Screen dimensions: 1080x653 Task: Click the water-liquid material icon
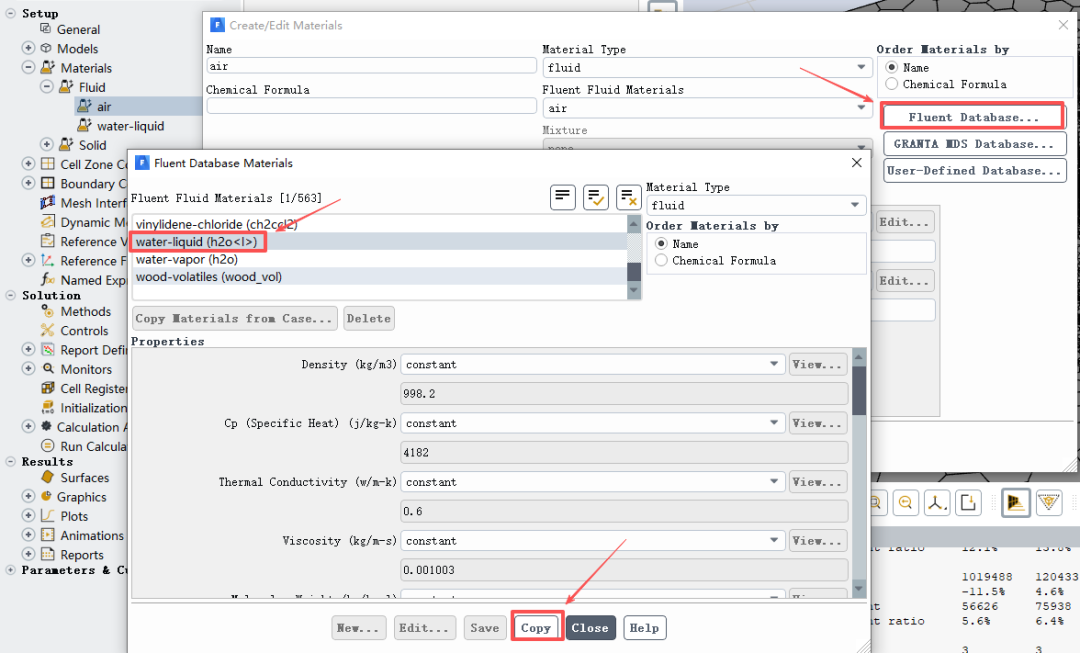coord(84,125)
